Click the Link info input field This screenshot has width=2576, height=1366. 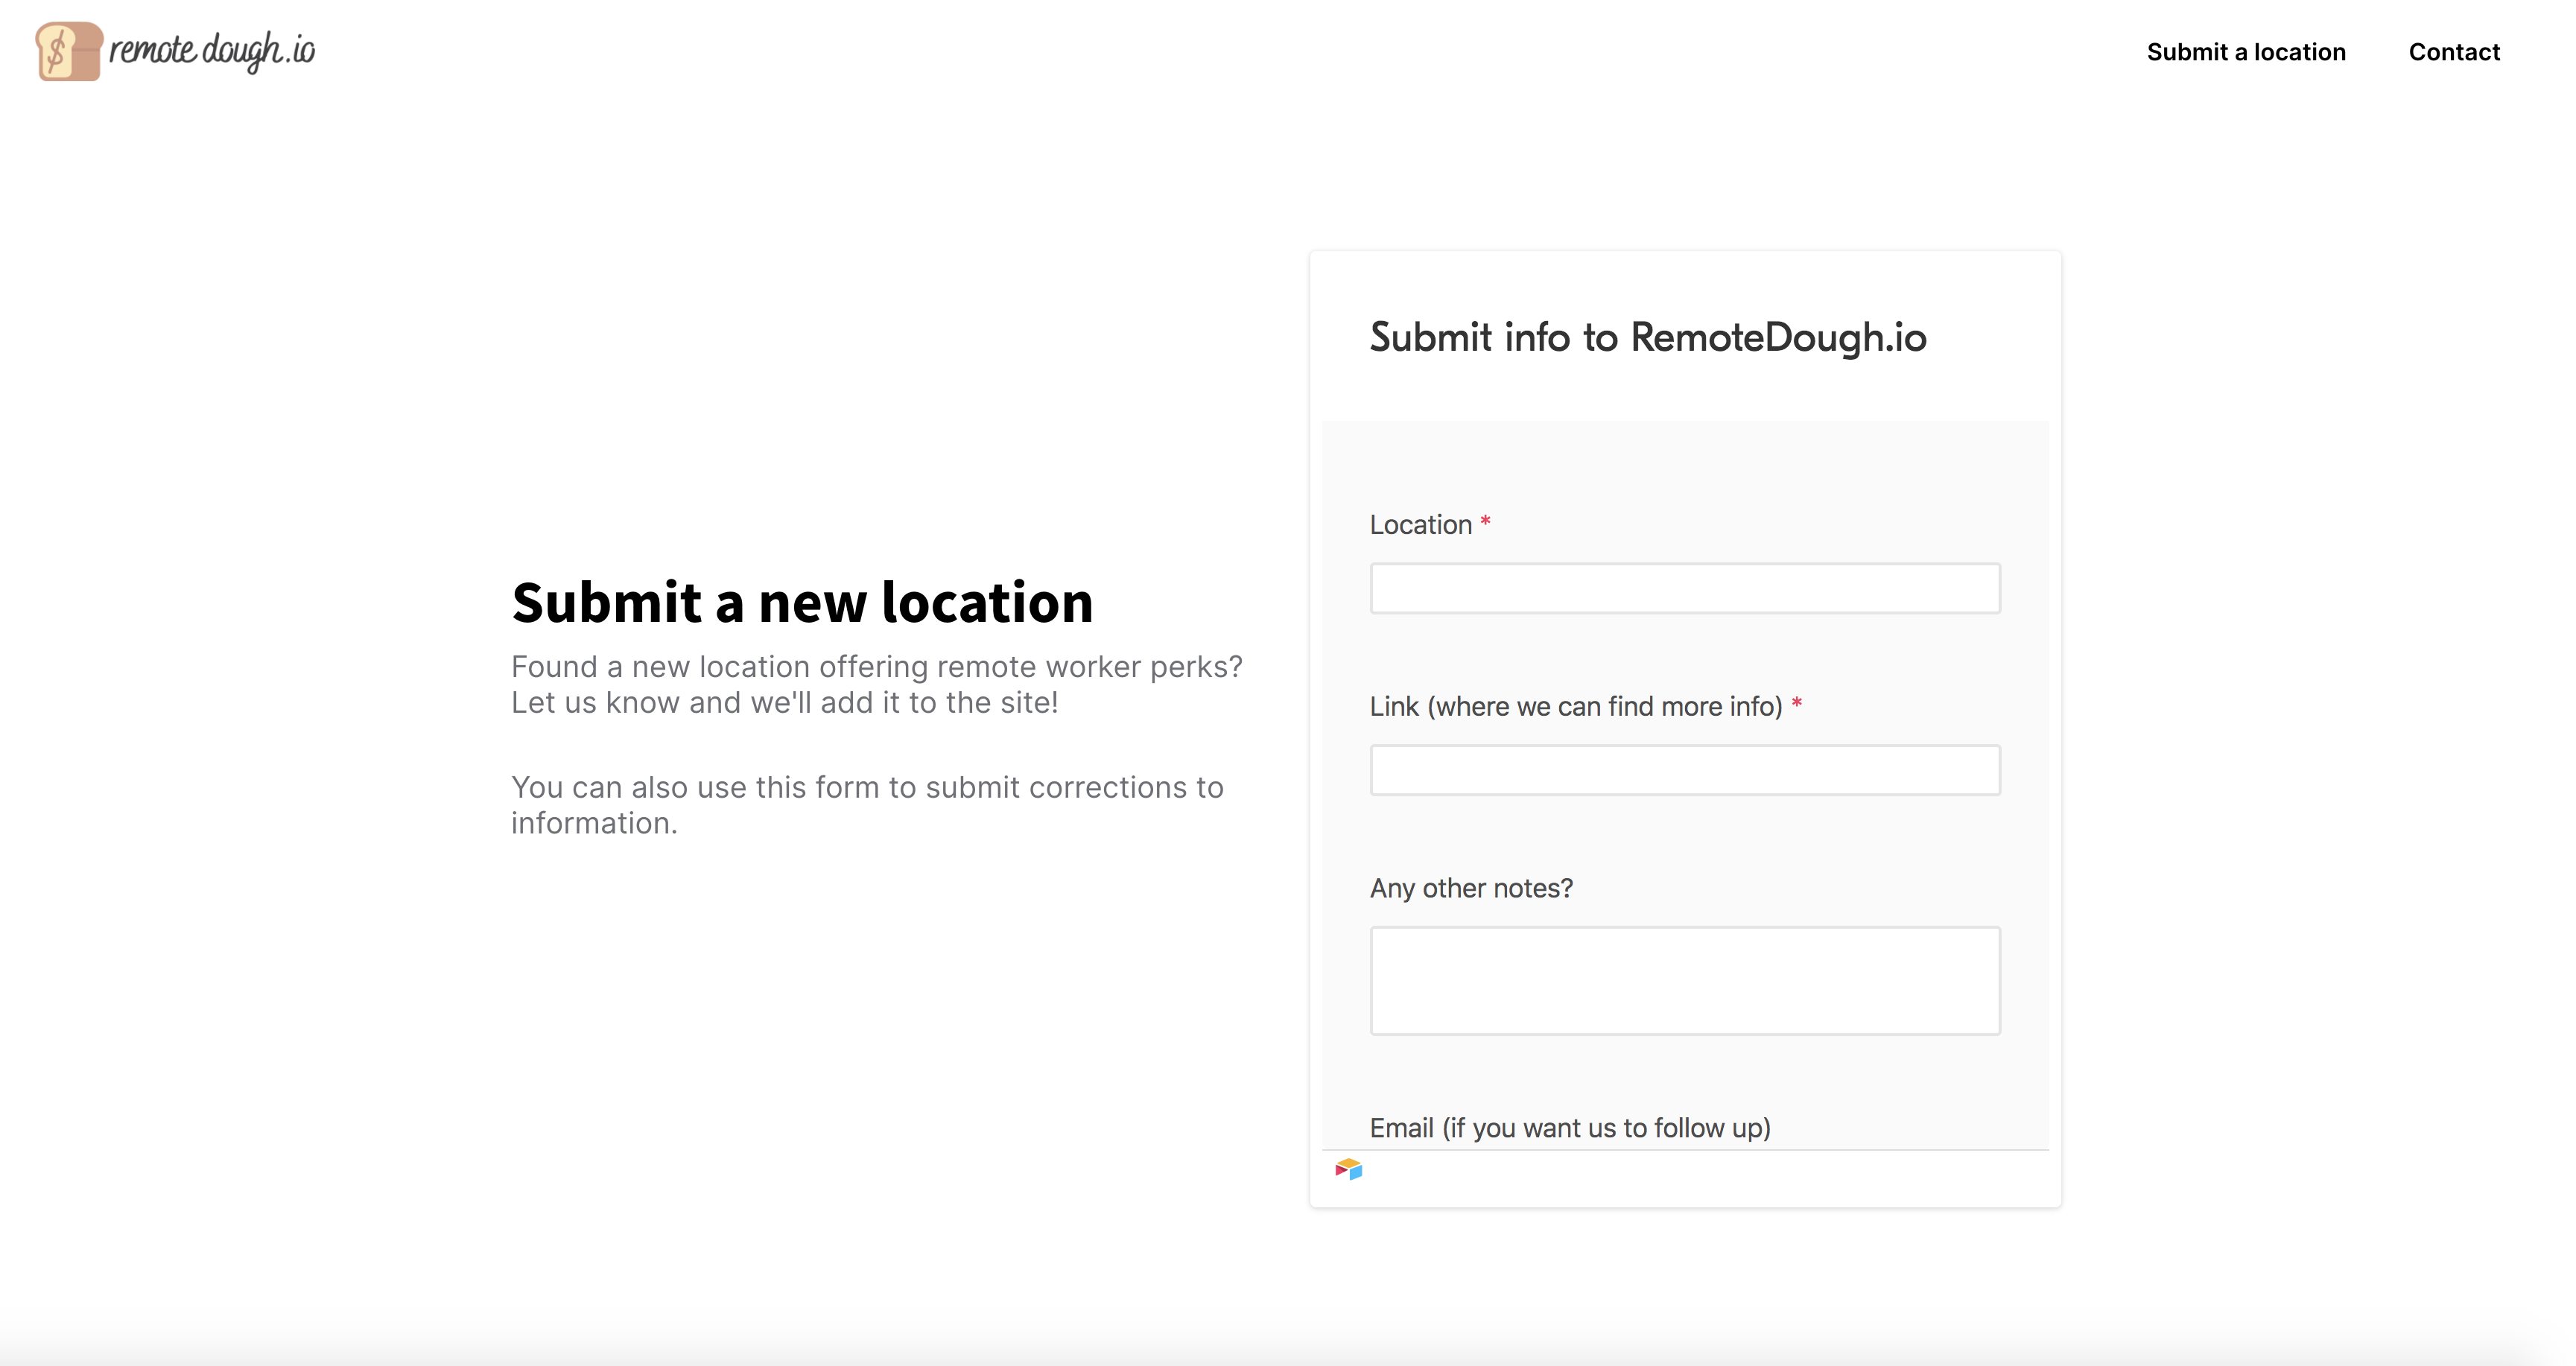(1684, 770)
